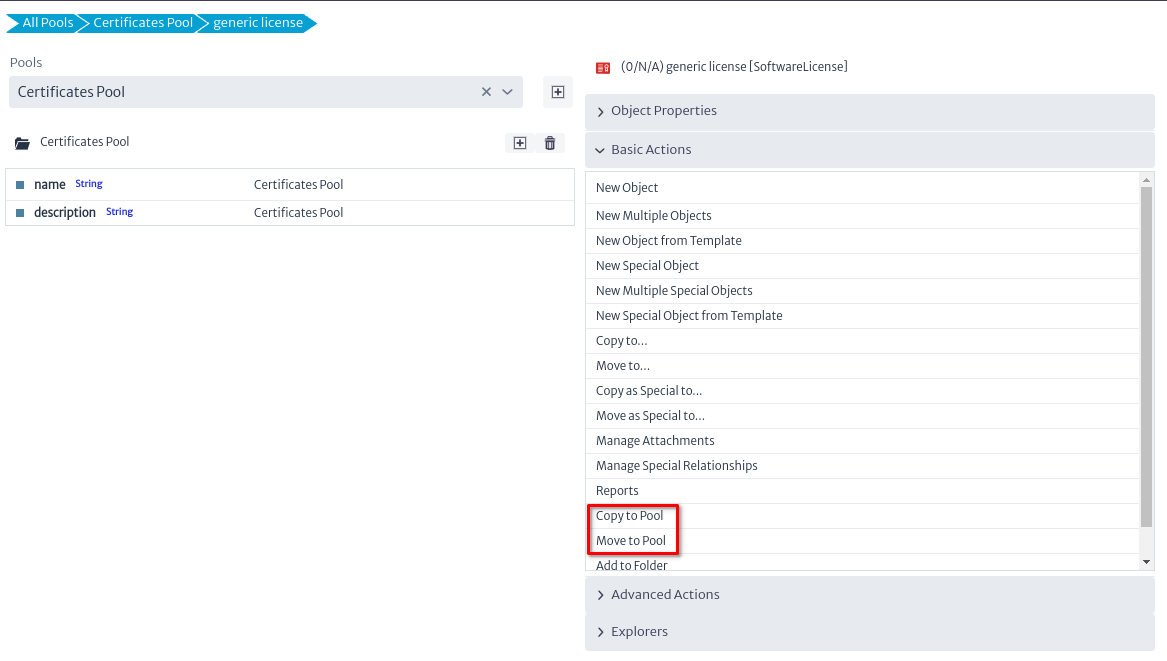The width and height of the screenshot is (1167, 661).
Task: Select Add to Folder action
Action: pyautogui.click(x=863, y=564)
